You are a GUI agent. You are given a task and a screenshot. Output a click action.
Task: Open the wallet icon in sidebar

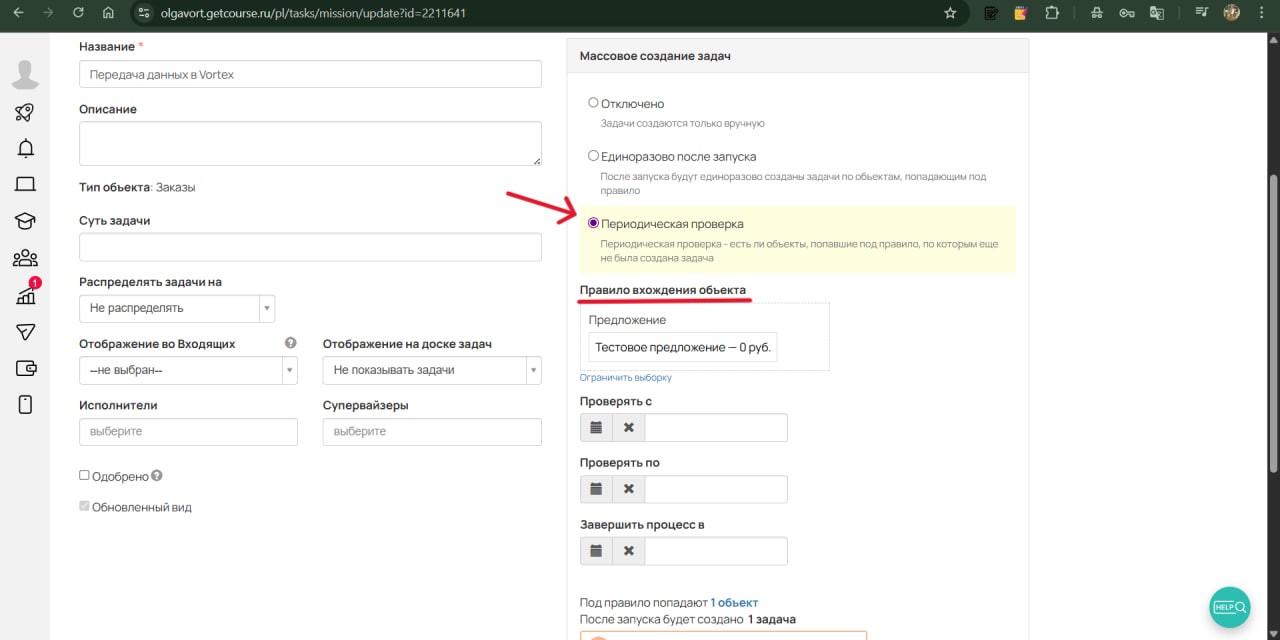[25, 368]
